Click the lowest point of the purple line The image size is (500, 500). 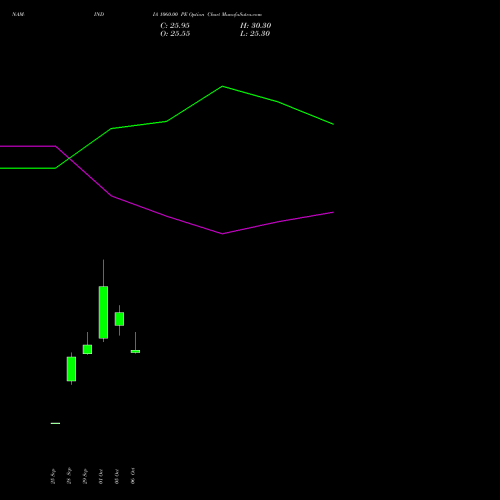click(x=222, y=234)
